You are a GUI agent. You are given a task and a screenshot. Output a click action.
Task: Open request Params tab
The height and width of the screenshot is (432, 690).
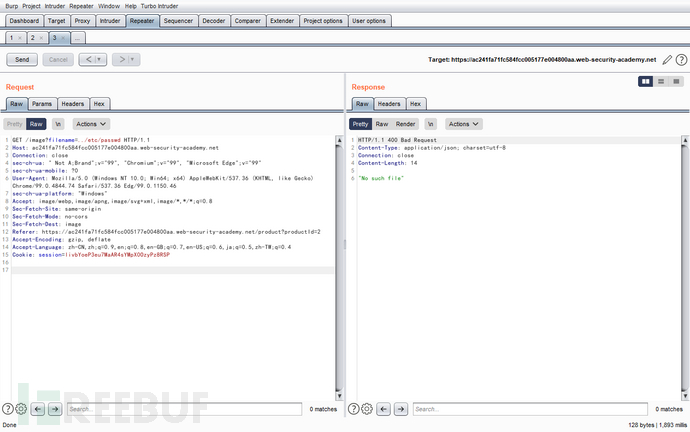(x=42, y=104)
